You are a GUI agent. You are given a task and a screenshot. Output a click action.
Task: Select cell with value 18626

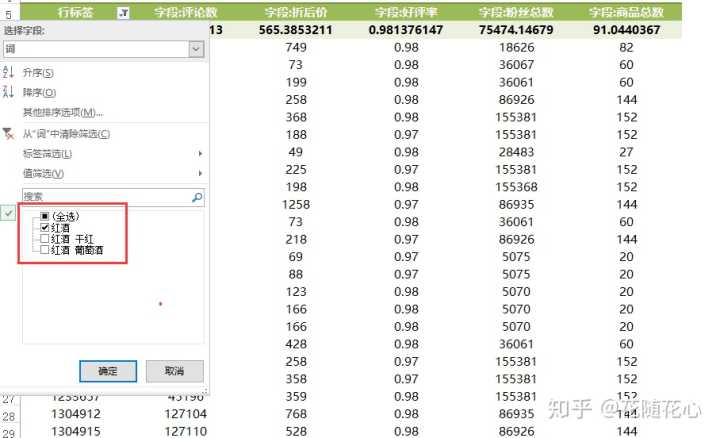pos(516,47)
